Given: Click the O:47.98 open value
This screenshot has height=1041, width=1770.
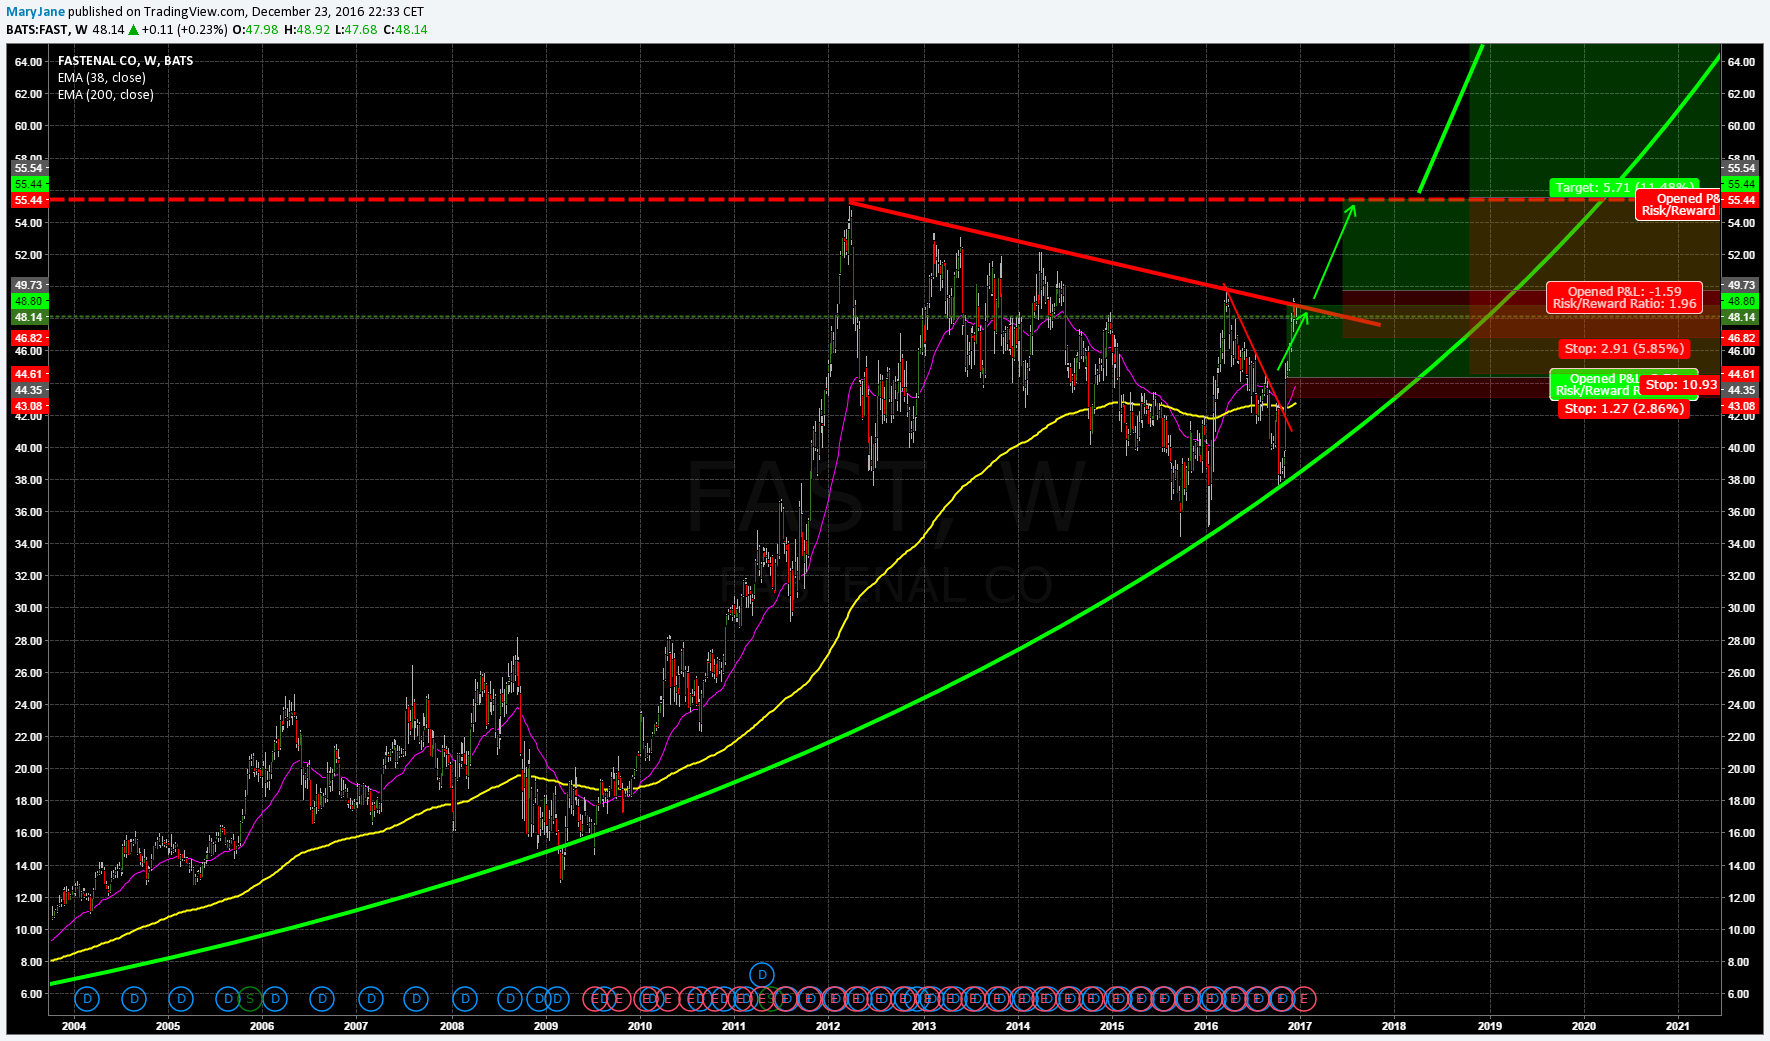Looking at the screenshot, I should pyautogui.click(x=255, y=30).
